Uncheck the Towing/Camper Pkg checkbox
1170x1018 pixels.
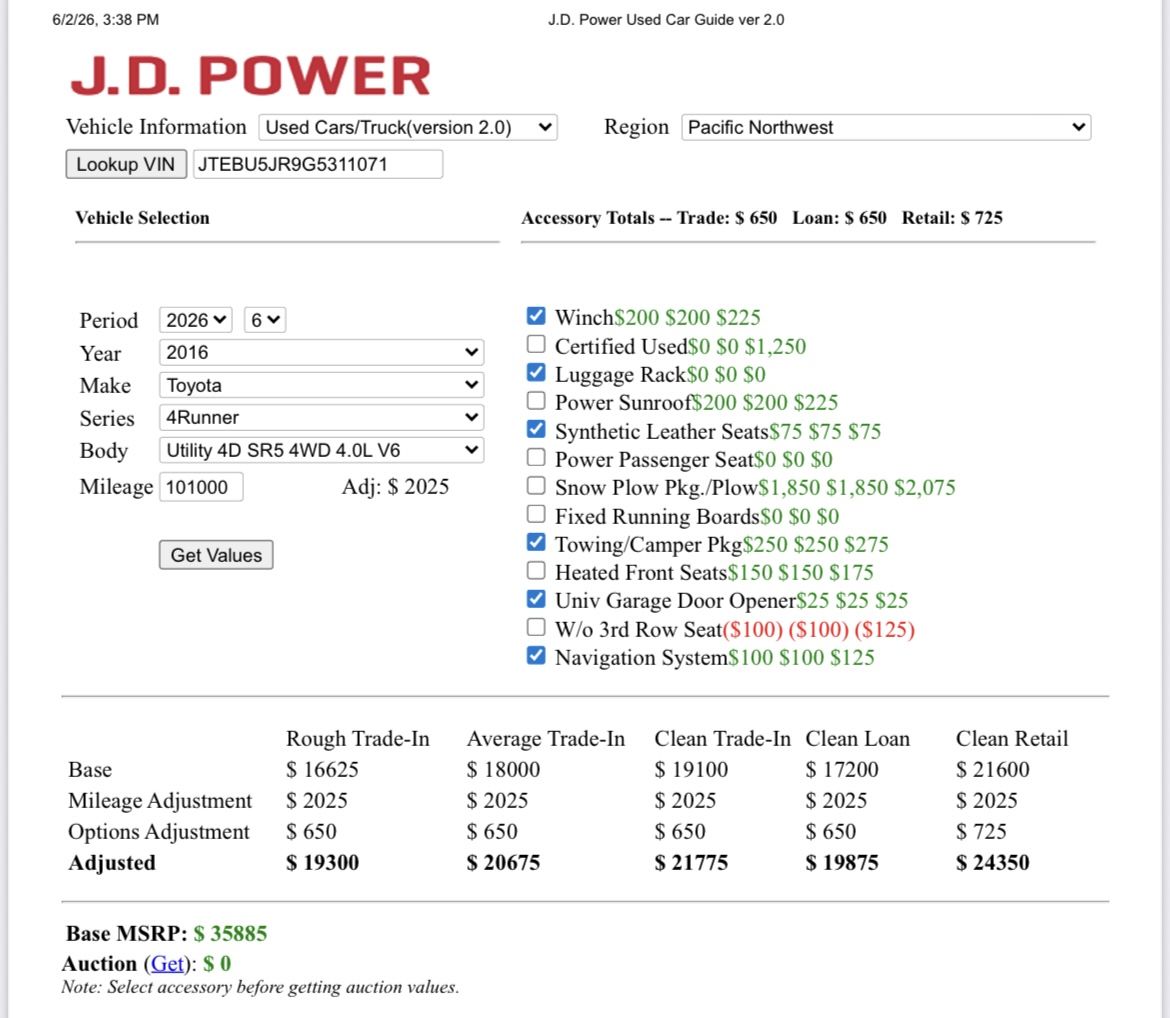(x=536, y=543)
